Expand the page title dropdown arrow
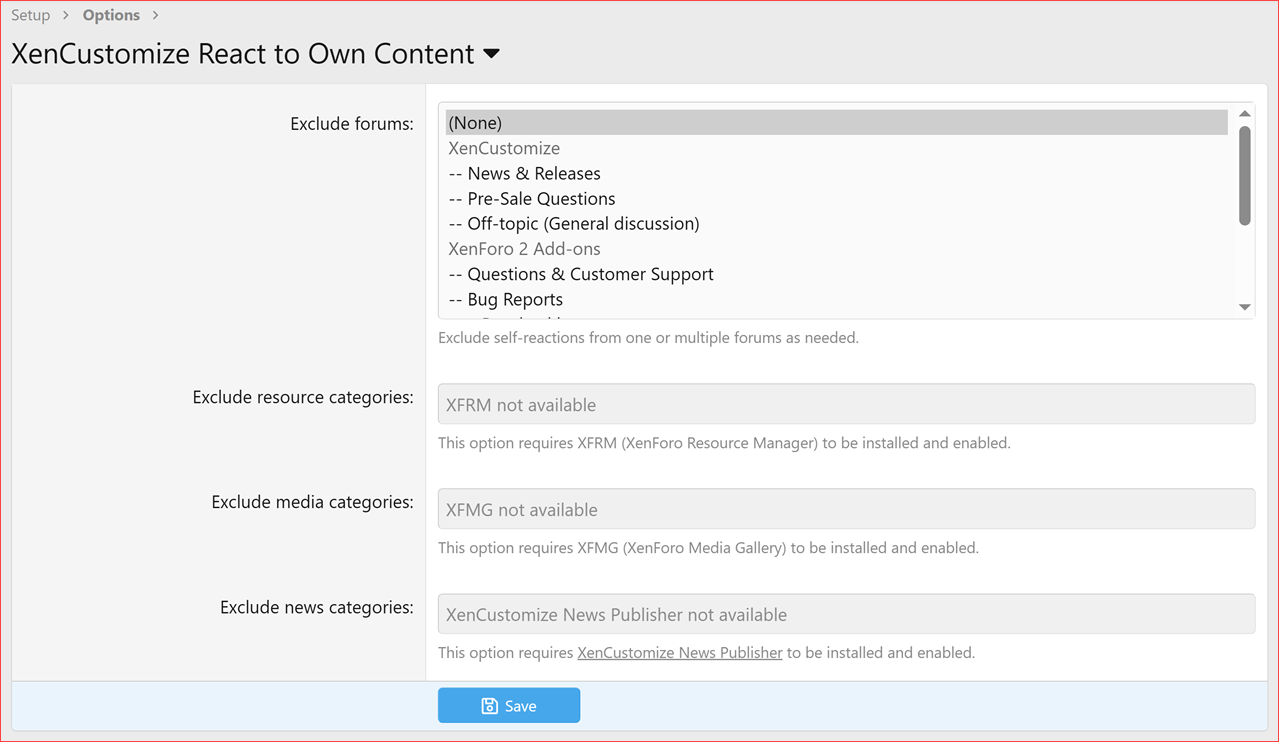This screenshot has height=742, width=1279. coord(491,54)
